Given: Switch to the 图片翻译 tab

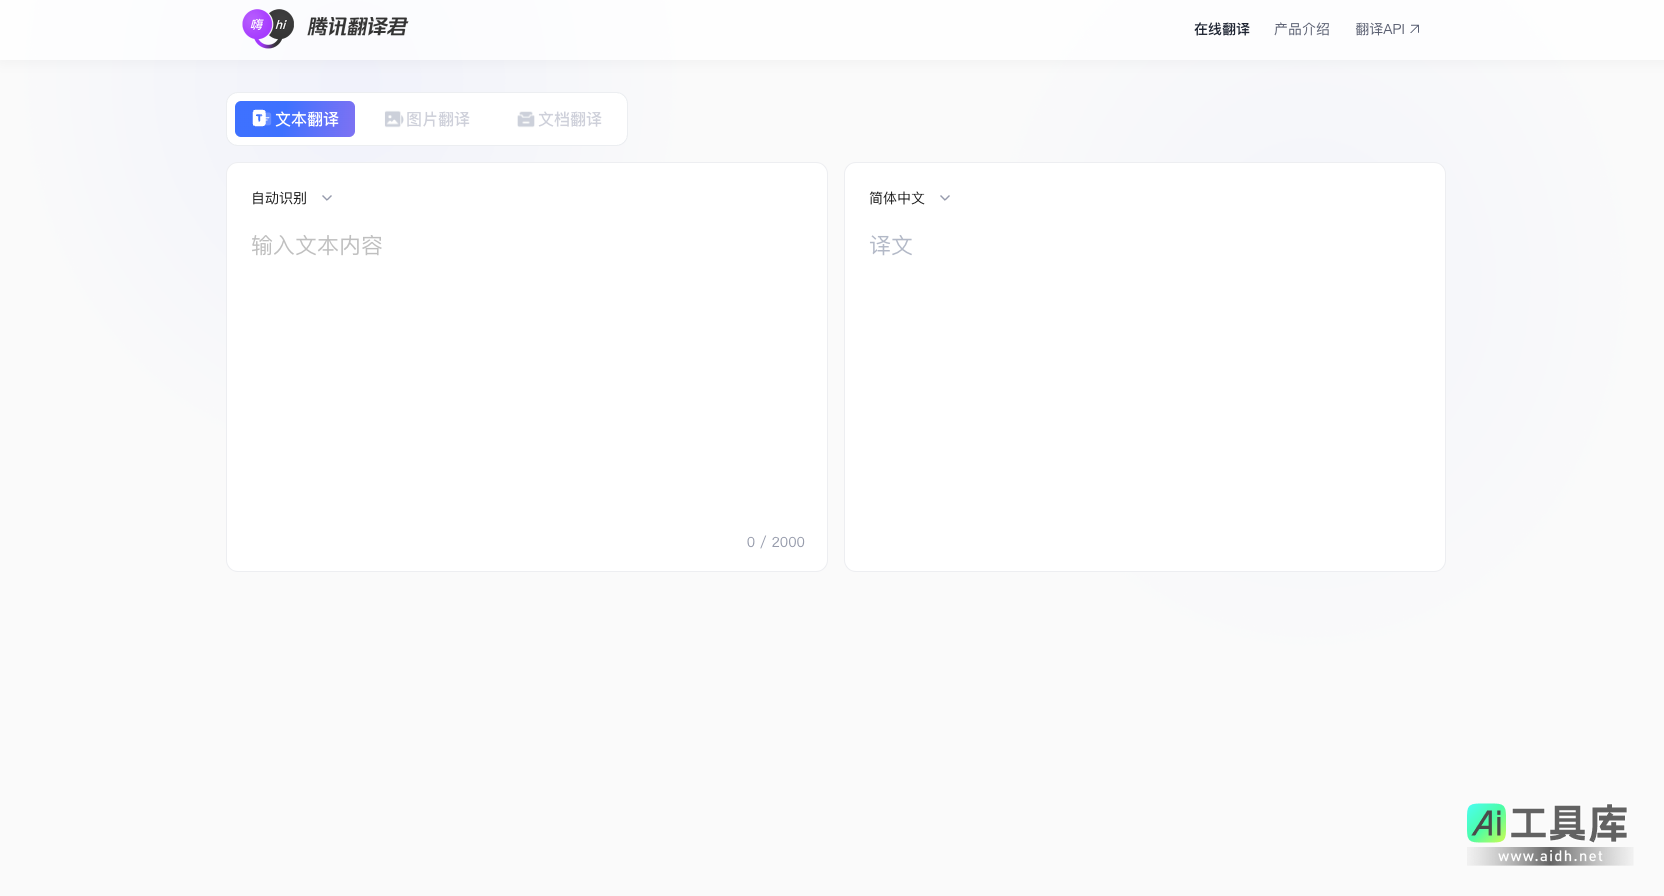Looking at the screenshot, I should [438, 119].
